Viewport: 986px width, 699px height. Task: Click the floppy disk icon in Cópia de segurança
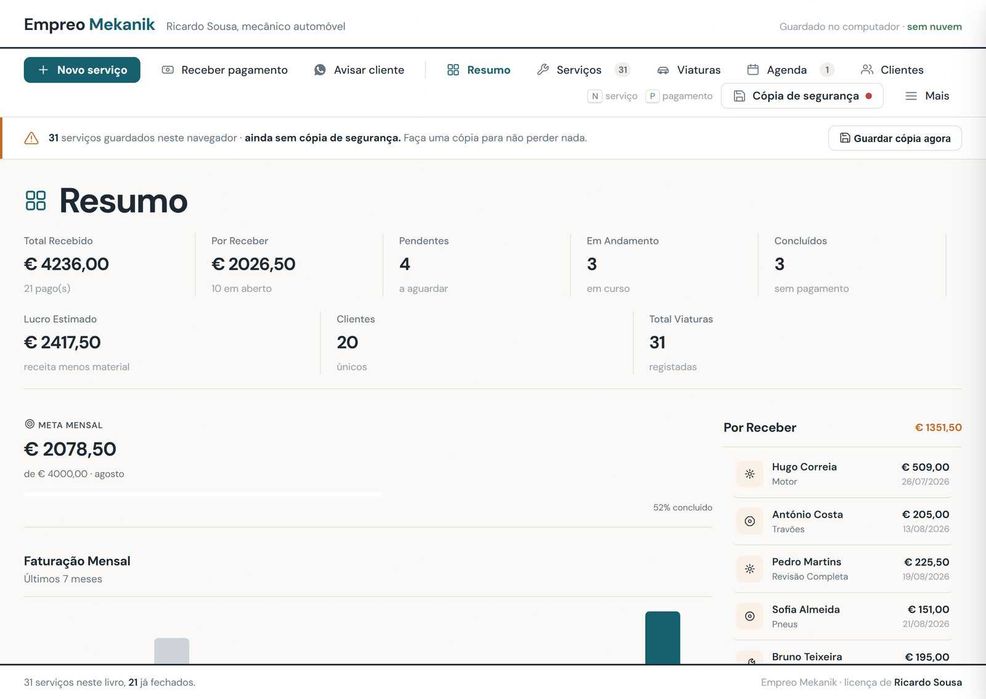tap(740, 96)
